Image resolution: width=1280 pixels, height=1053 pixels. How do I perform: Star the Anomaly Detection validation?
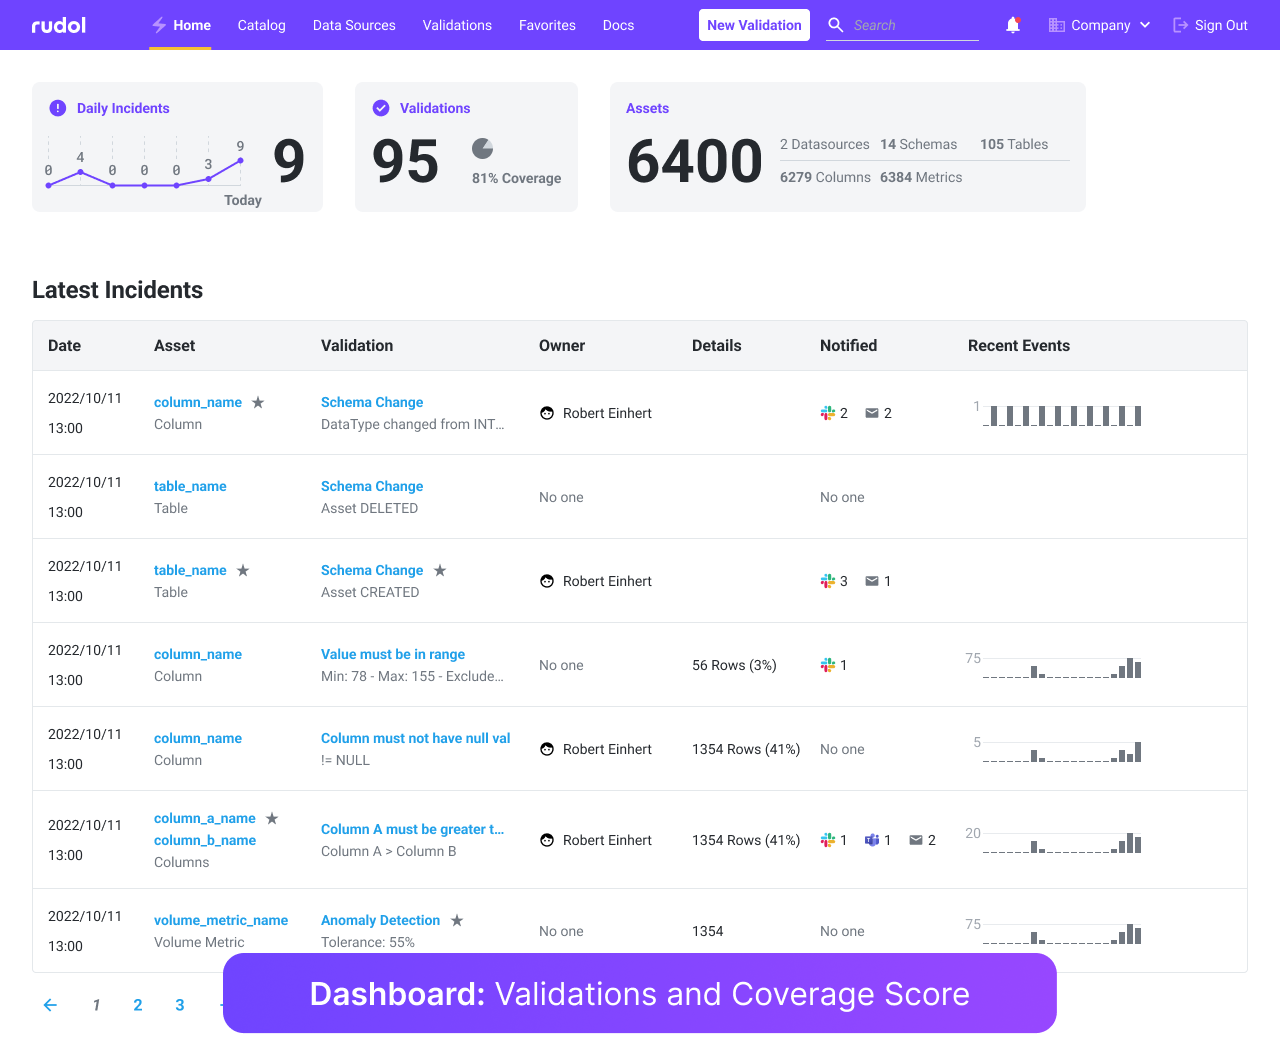pyautogui.click(x=457, y=920)
